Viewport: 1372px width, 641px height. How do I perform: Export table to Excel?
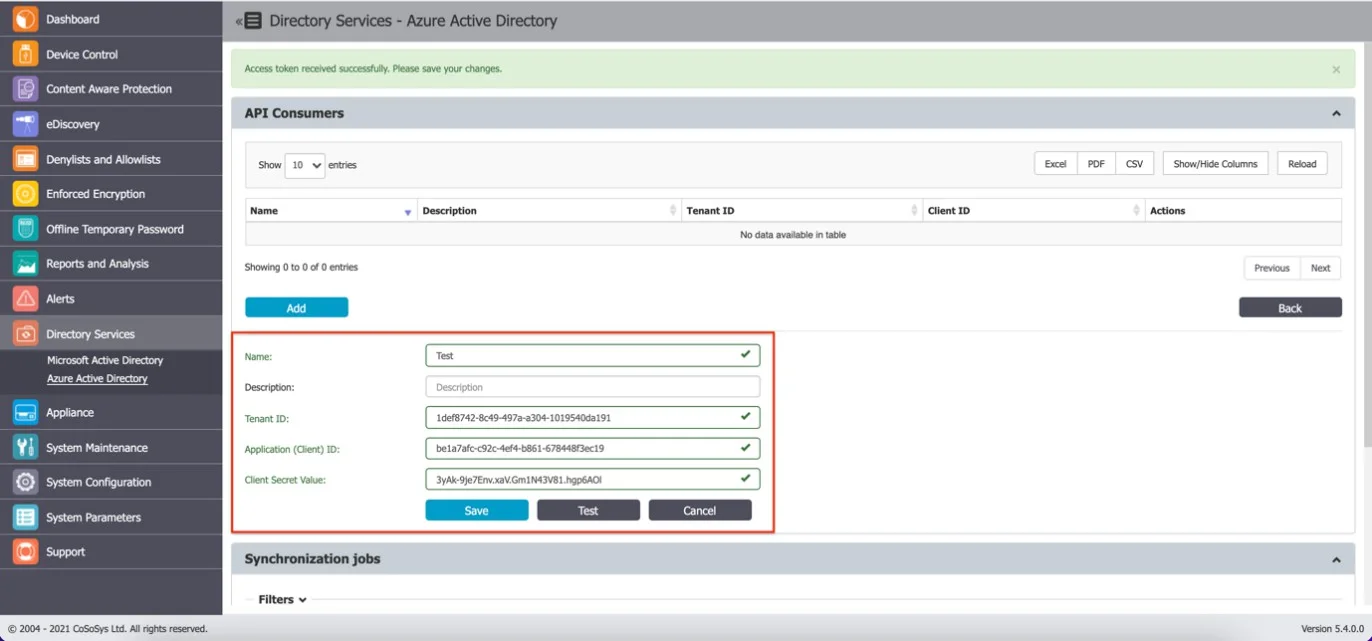[x=1055, y=164]
